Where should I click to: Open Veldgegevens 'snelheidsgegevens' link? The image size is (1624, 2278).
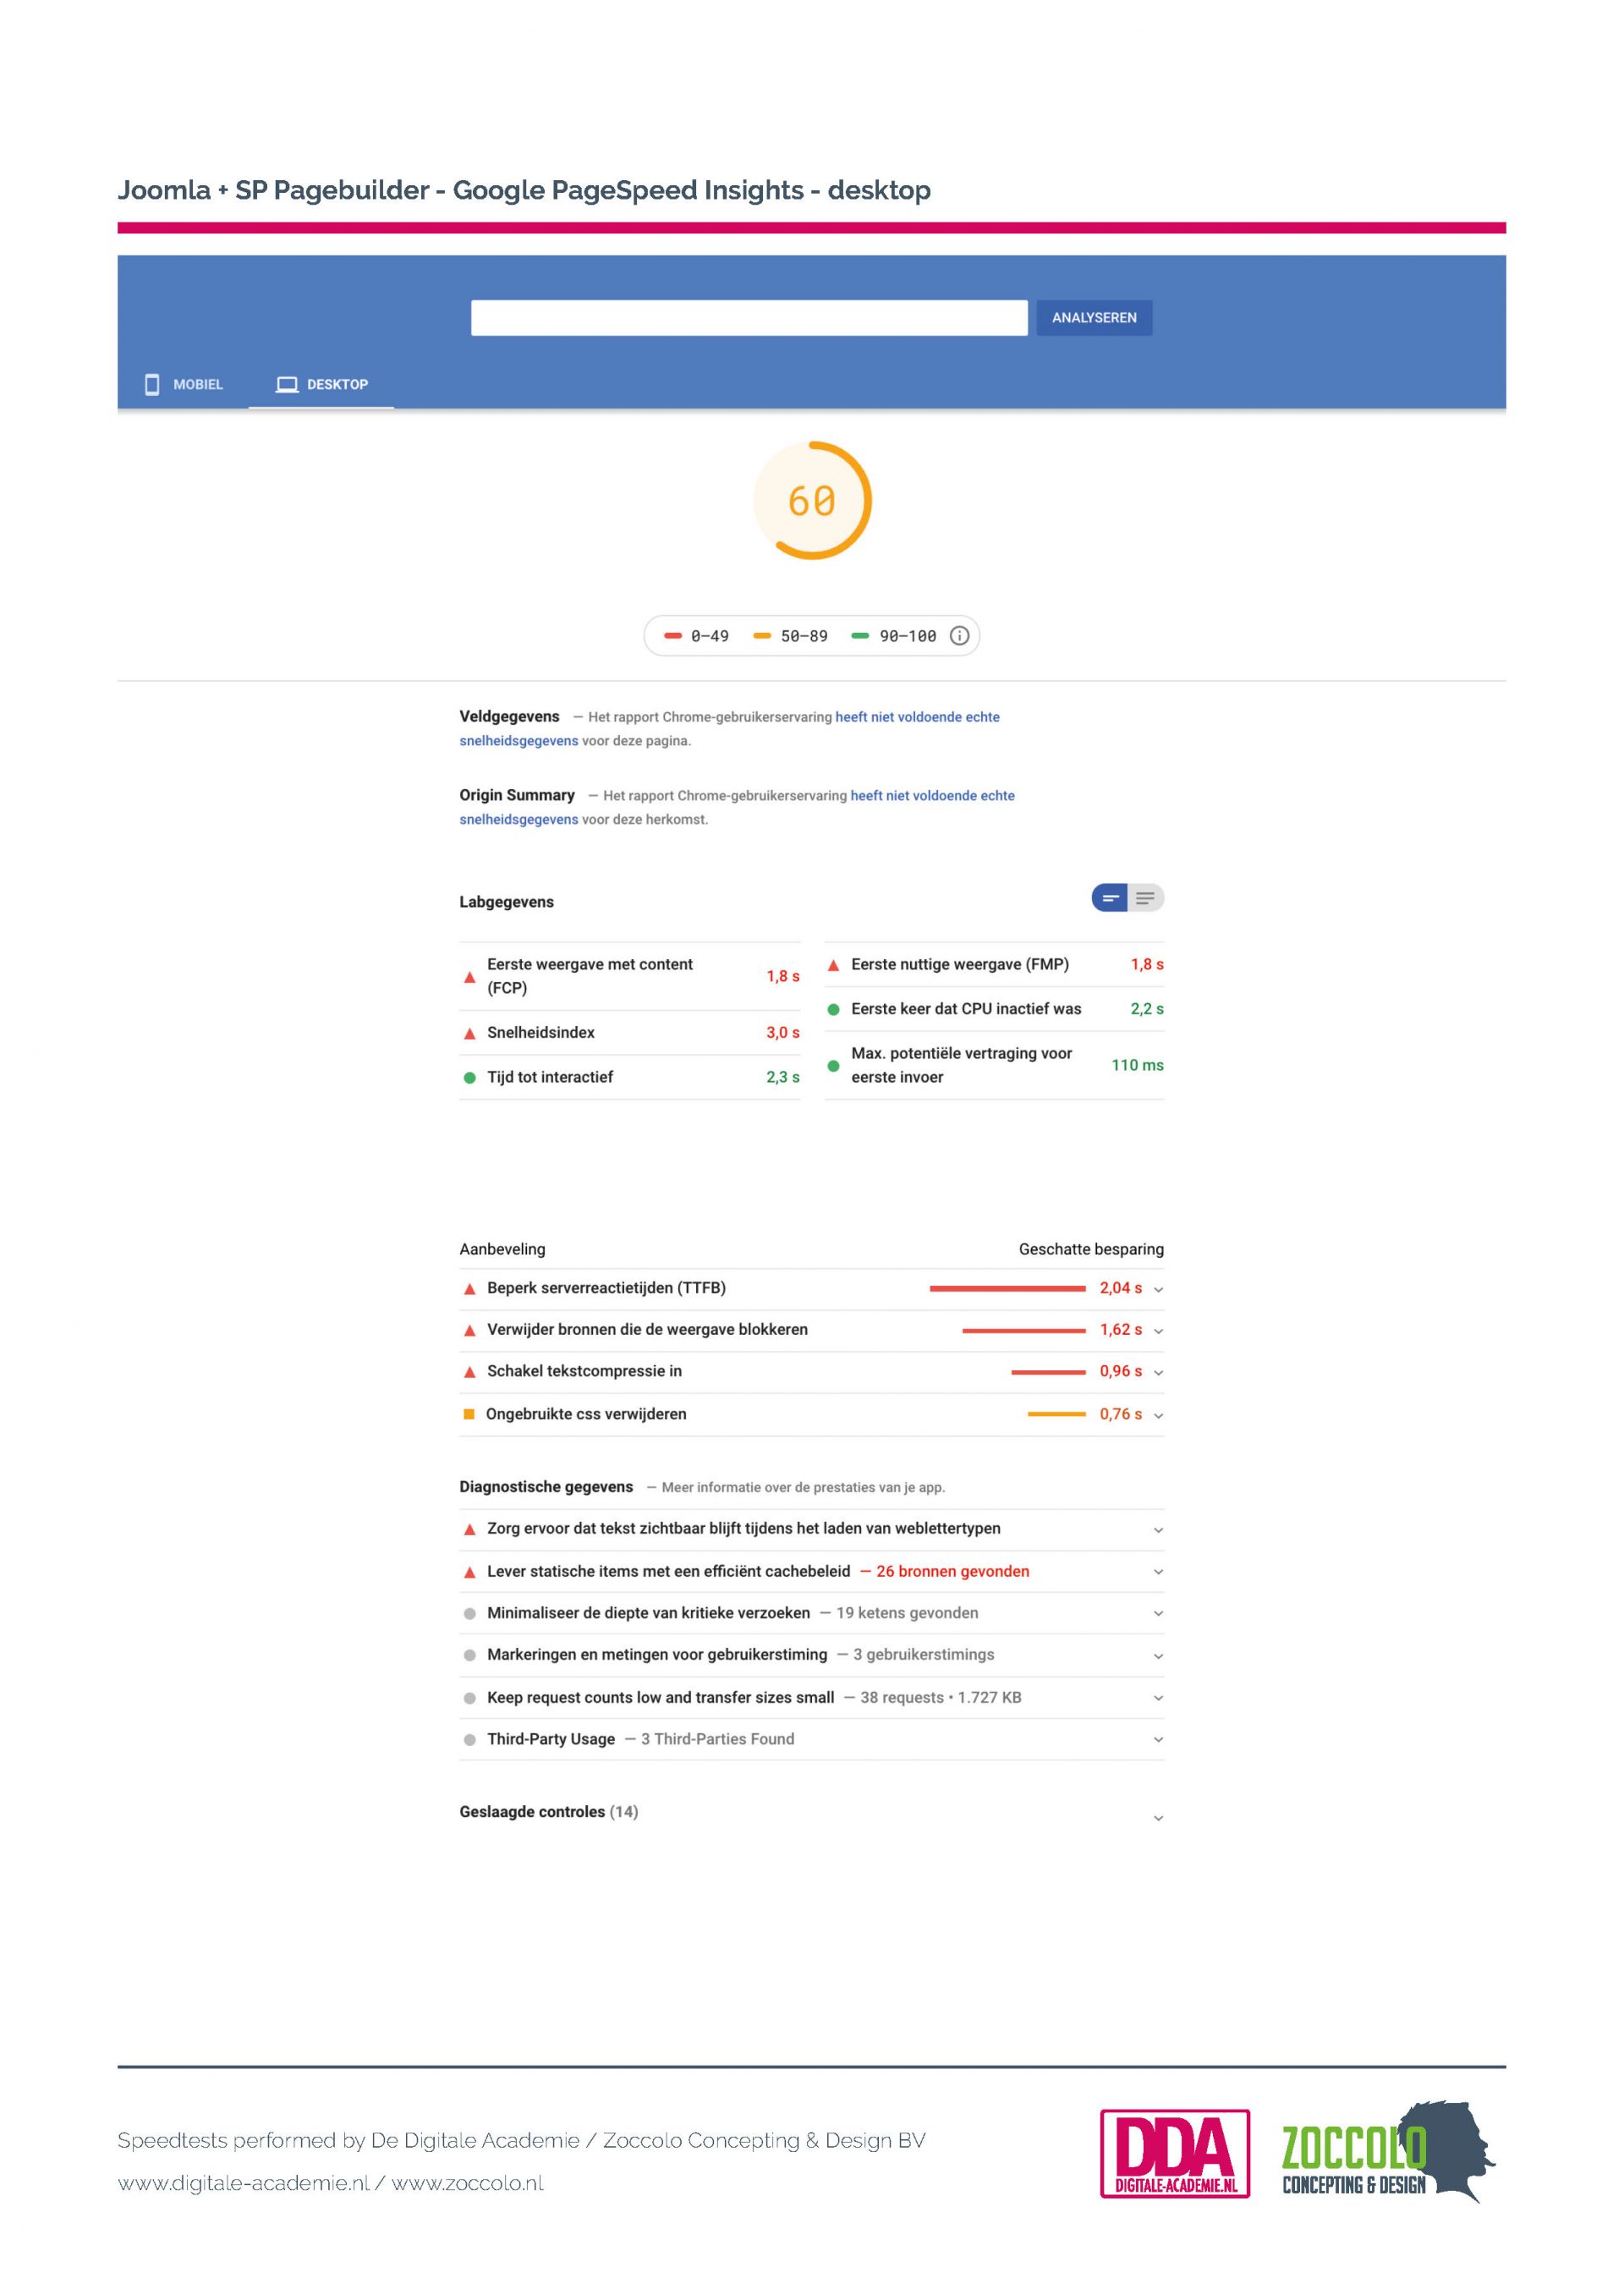[x=518, y=741]
